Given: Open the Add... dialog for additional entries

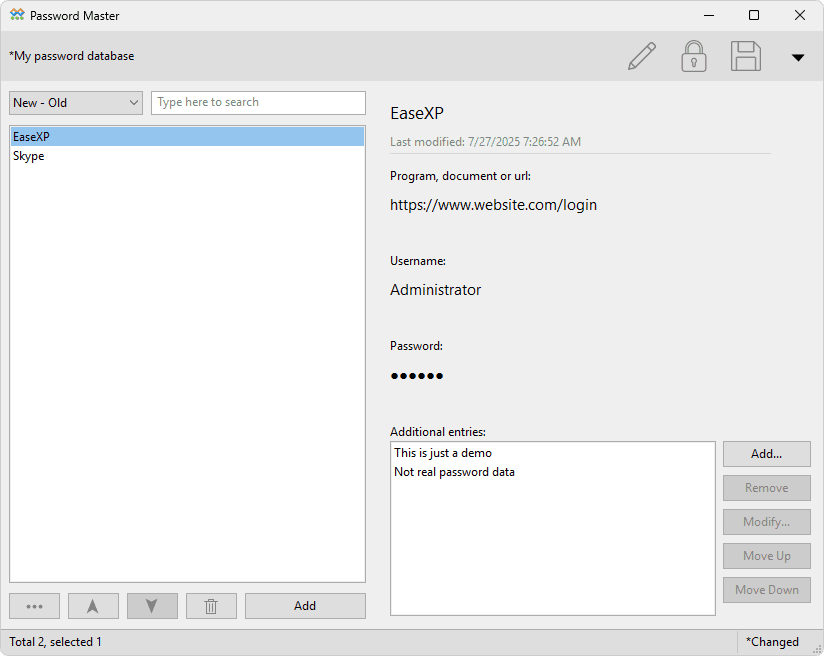Looking at the screenshot, I should 766,453.
